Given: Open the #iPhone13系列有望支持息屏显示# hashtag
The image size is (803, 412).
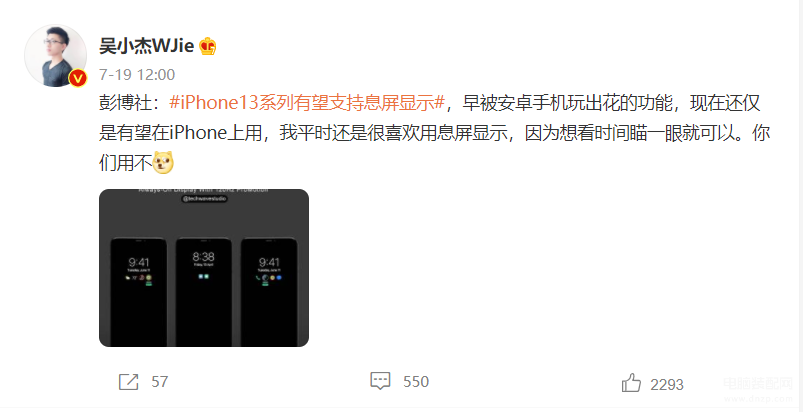Looking at the screenshot, I should pos(306,104).
